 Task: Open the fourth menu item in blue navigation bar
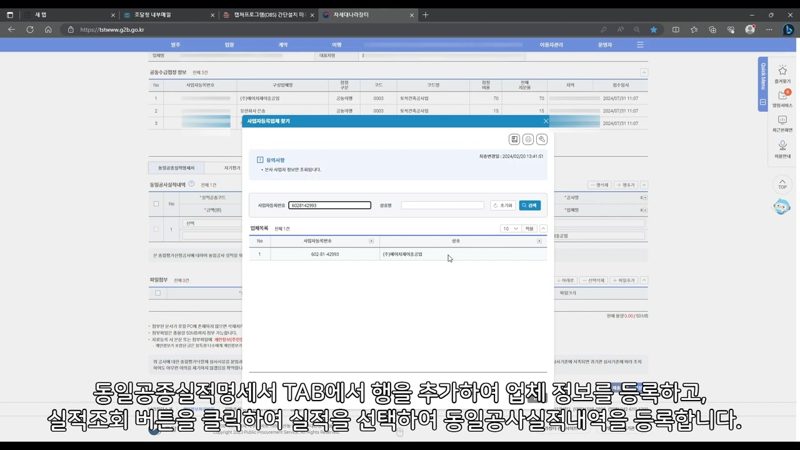tap(337, 45)
